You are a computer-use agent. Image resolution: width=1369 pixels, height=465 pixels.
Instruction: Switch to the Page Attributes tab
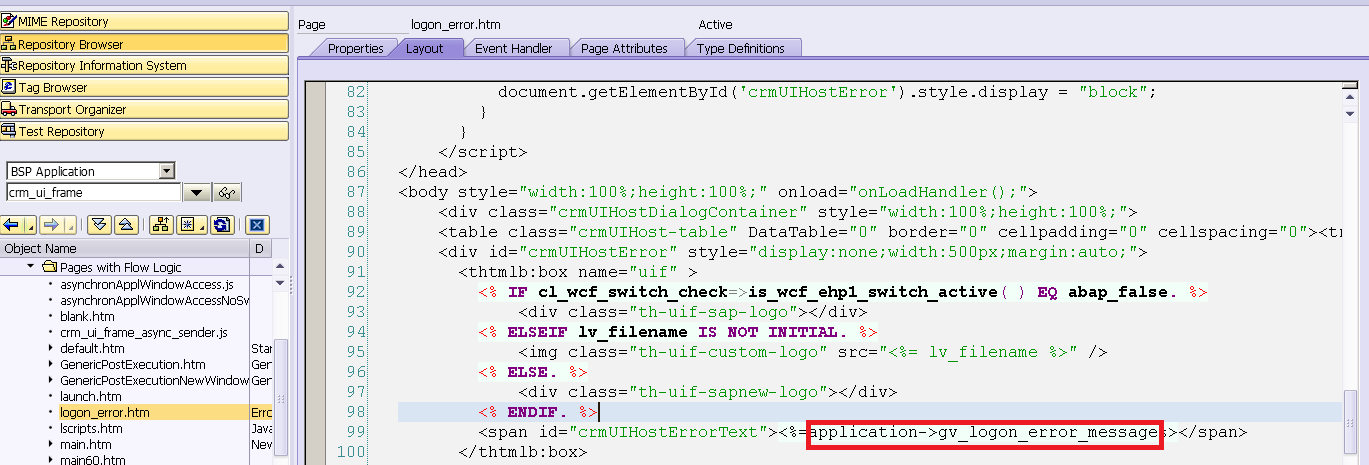tap(624, 48)
